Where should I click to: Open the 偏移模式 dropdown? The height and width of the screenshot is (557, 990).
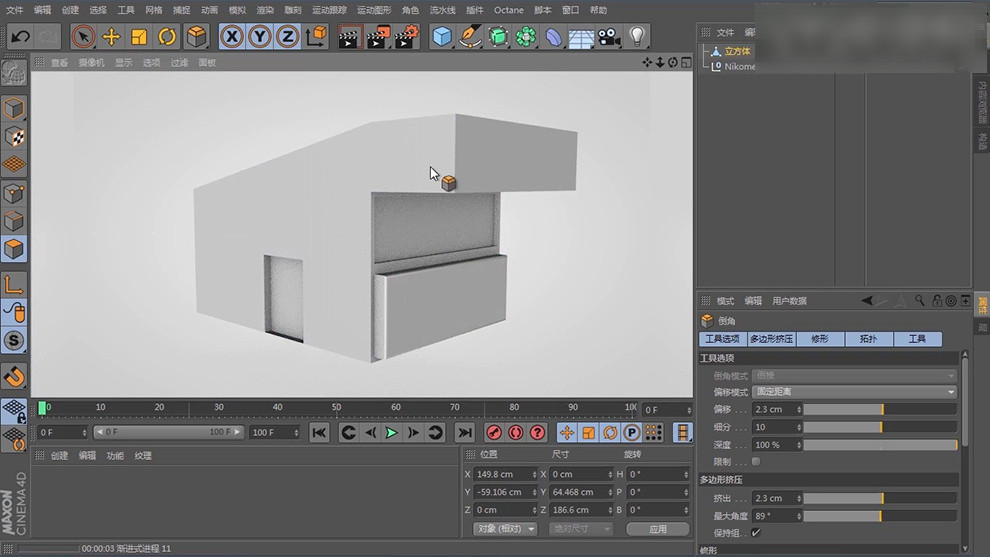(x=854, y=392)
